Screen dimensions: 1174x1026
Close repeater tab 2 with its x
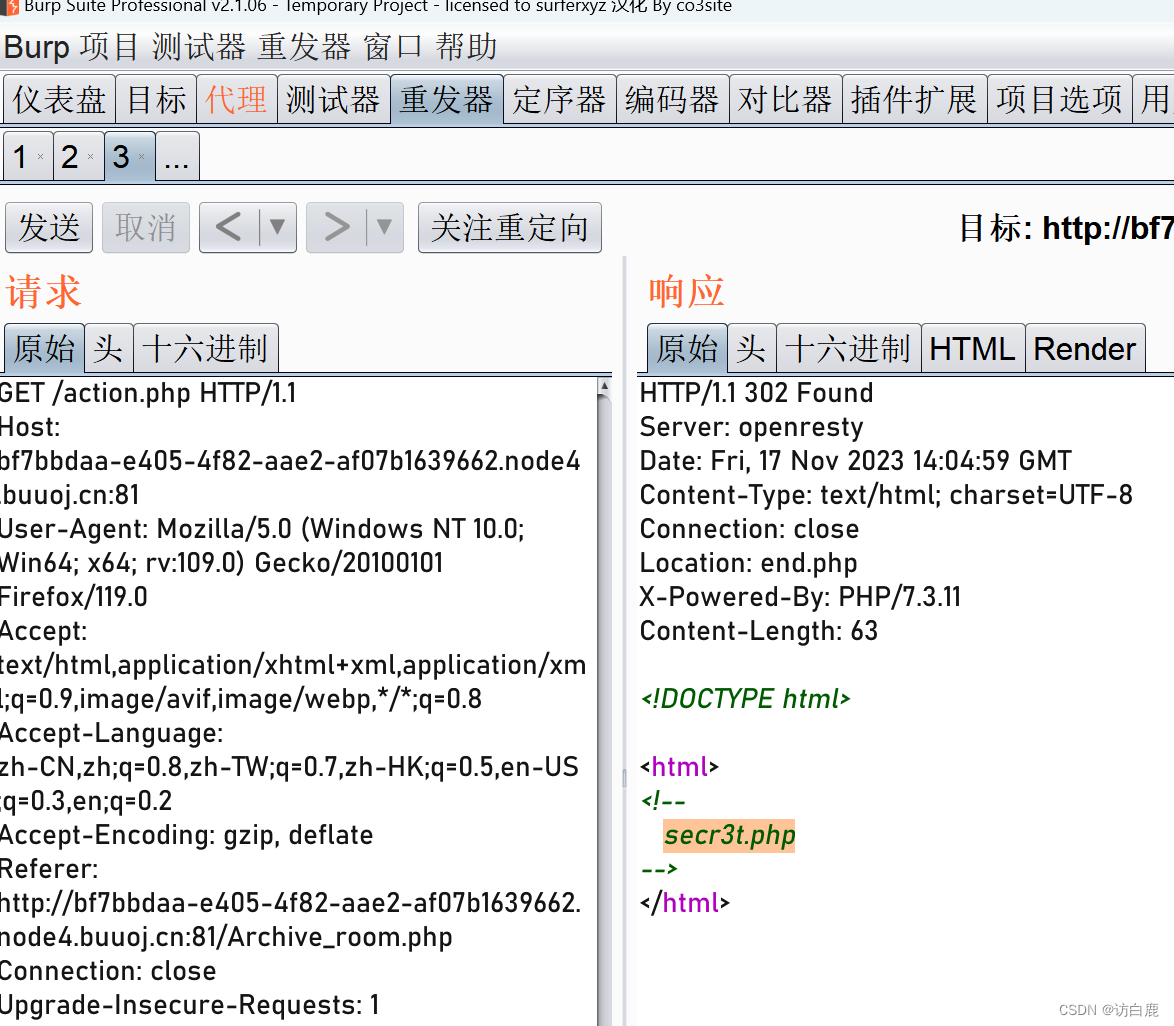point(91,157)
